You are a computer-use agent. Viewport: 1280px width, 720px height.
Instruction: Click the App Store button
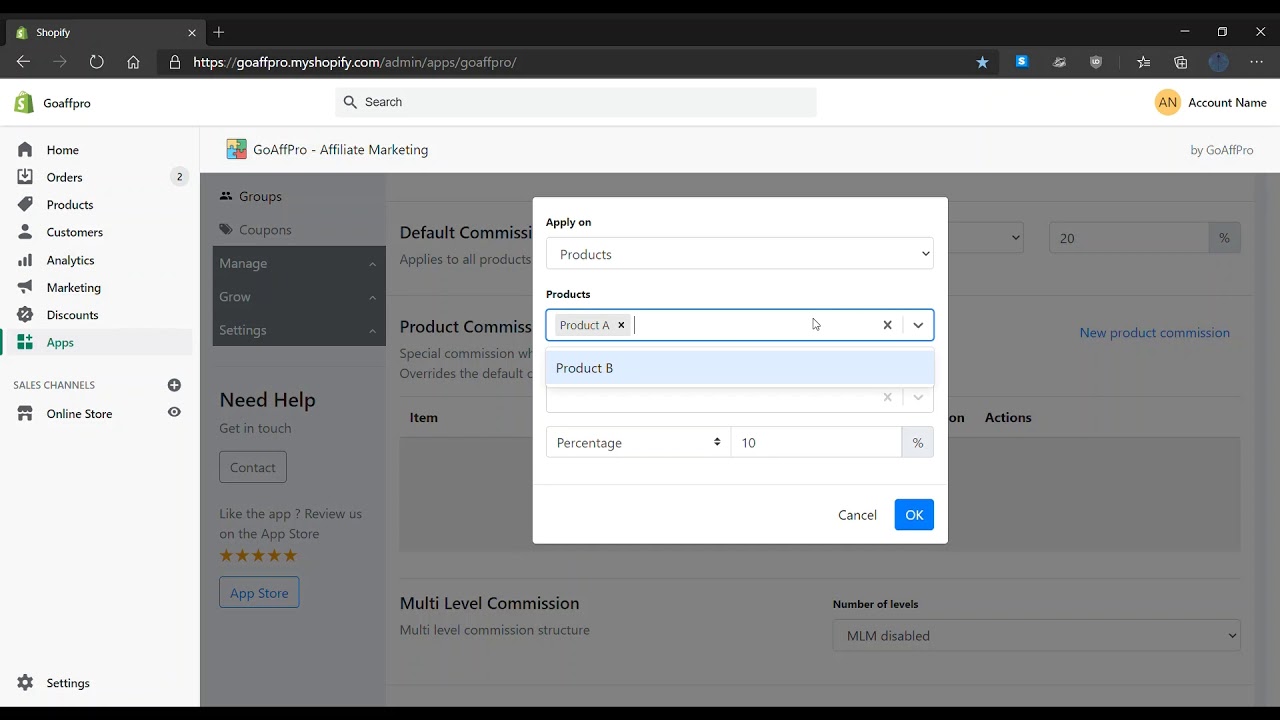coord(259,593)
